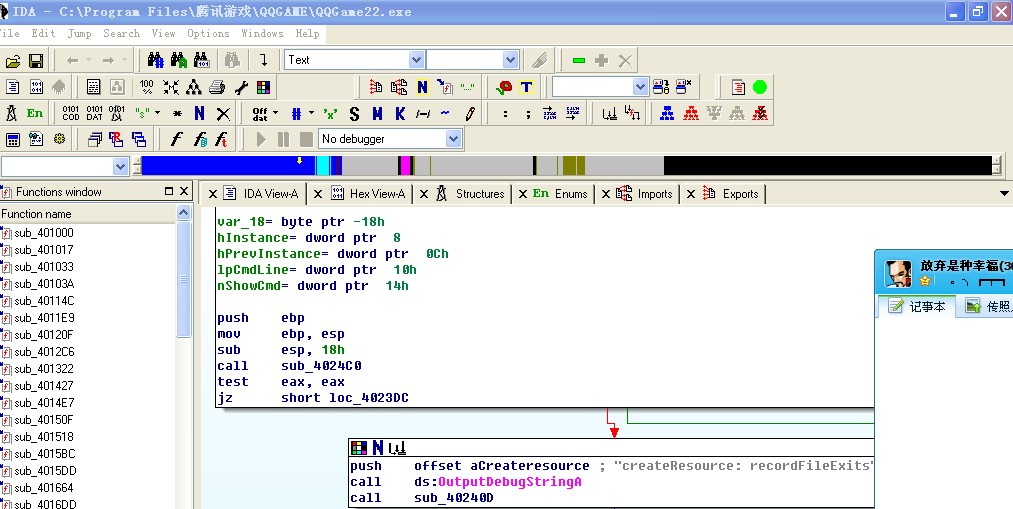Click the italic f function icon
This screenshot has height=509, width=1013.
[176, 139]
